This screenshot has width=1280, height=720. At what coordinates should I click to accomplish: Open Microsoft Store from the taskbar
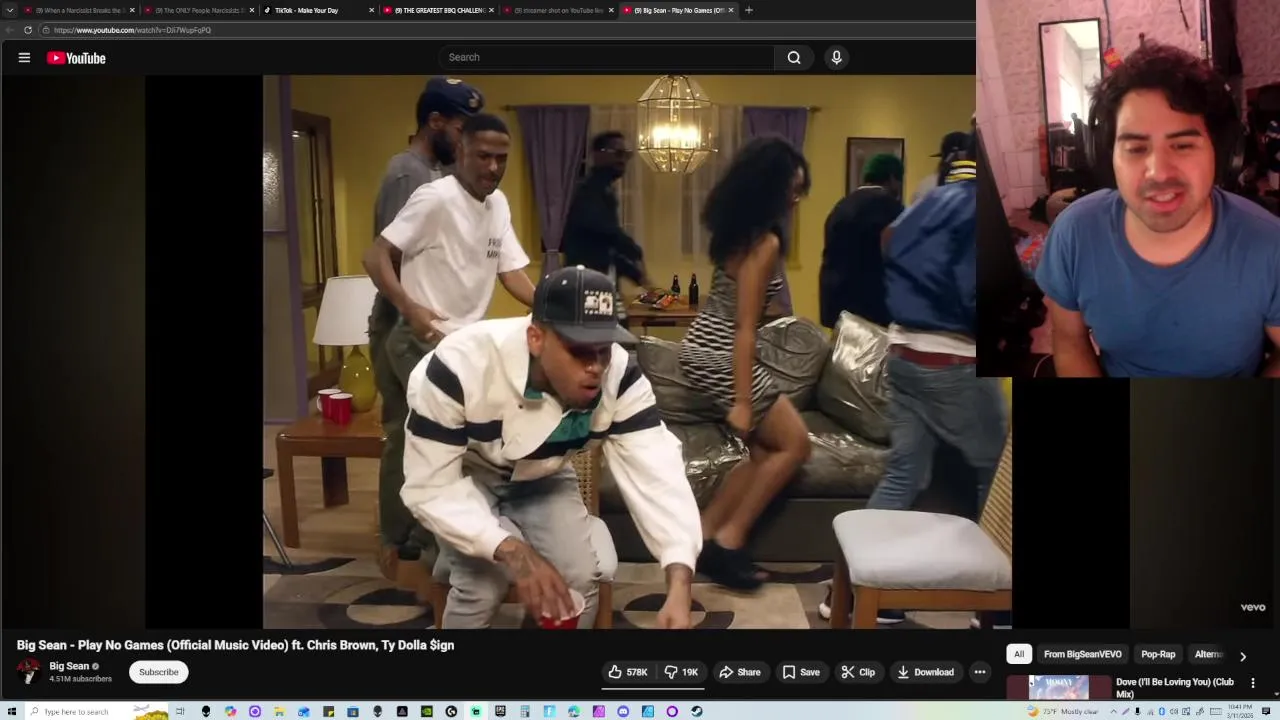353,711
